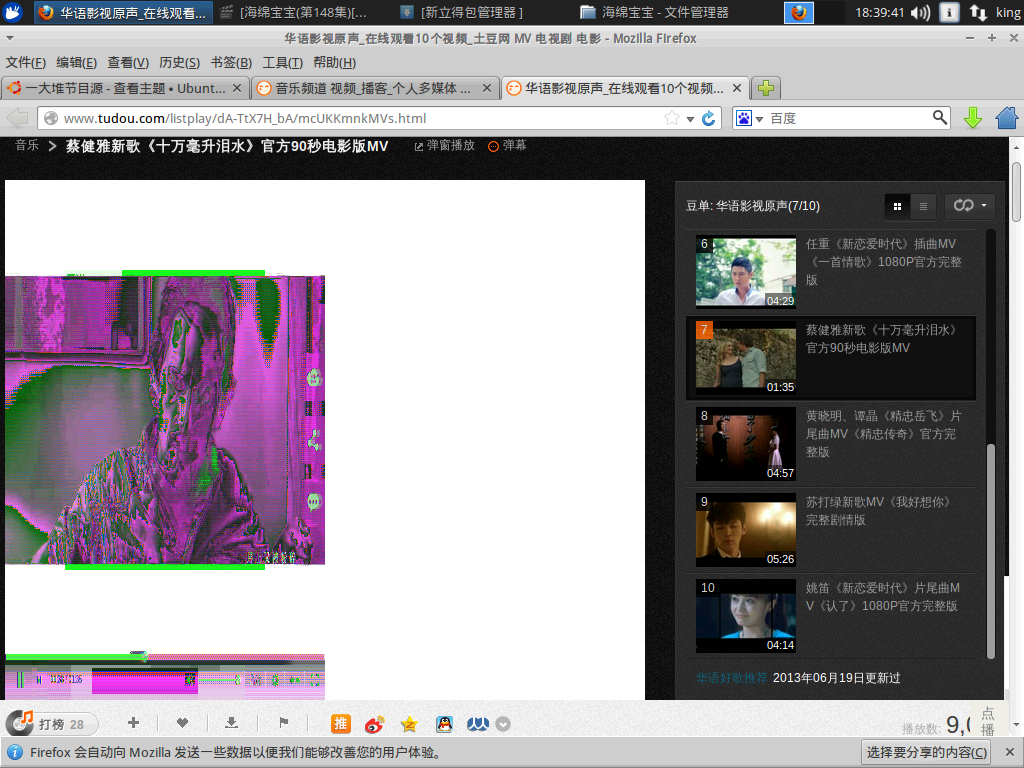Viewport: 1024px width, 768px height.
Task: Close the 华语影视原声 tab
Action: pyautogui.click(x=737, y=88)
